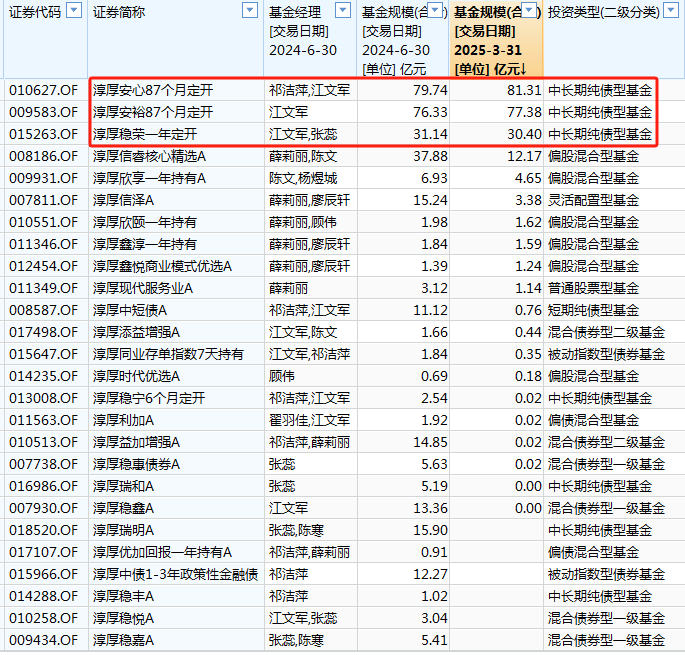
Task: Select the 证券代码 column header
Action: (46, 39)
